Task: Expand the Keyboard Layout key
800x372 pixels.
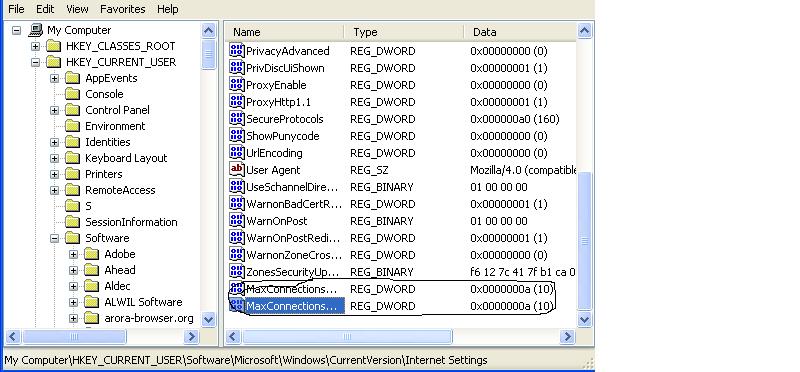Action: coord(54,158)
